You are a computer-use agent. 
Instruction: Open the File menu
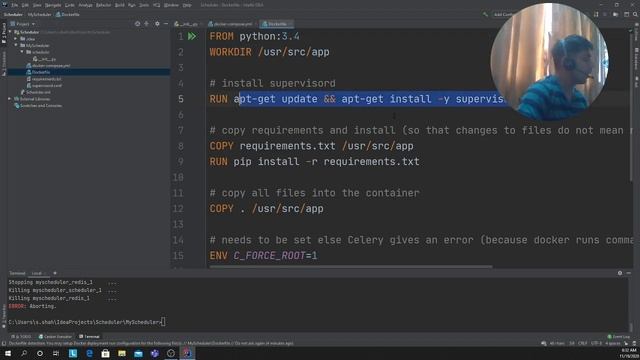[15, 5]
